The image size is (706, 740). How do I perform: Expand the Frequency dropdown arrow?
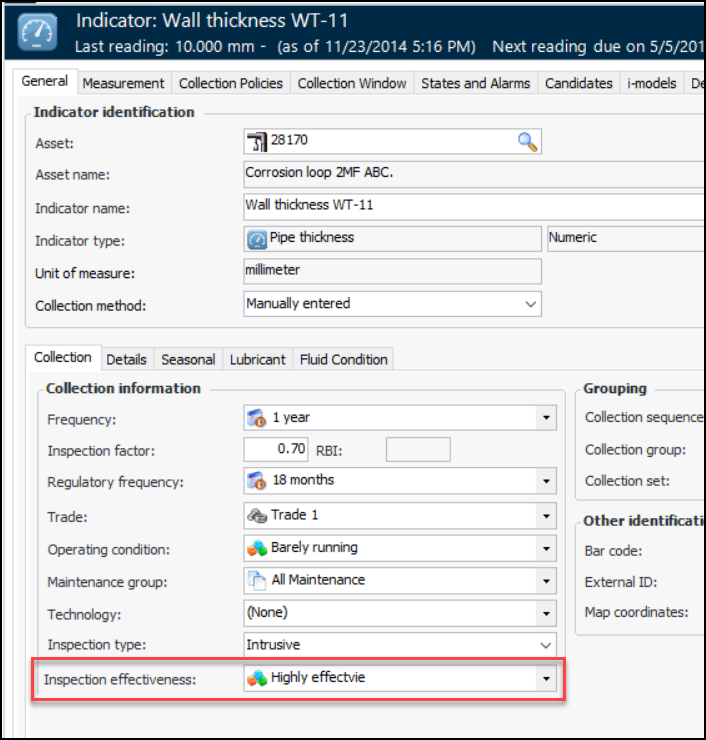pos(546,418)
